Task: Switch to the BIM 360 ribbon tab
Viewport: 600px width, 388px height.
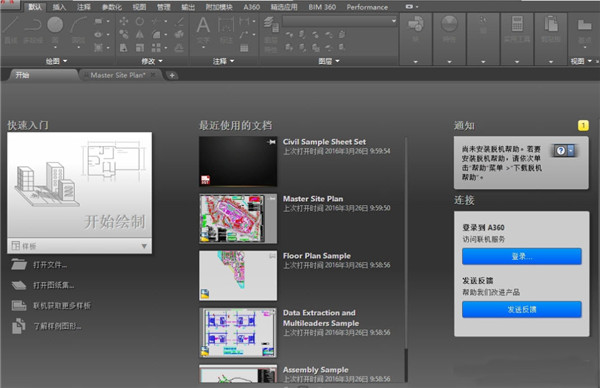Action: pos(322,7)
